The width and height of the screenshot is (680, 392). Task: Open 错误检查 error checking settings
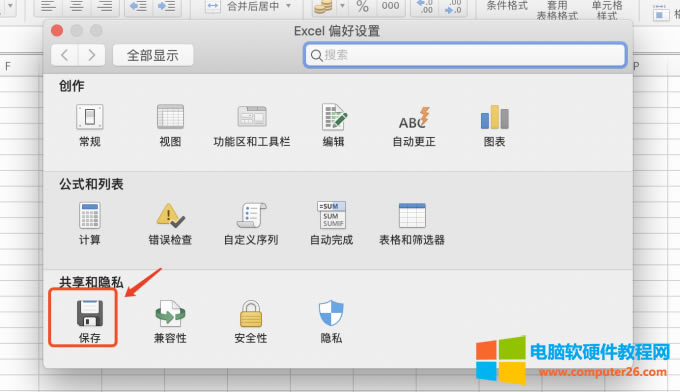pyautogui.click(x=170, y=224)
